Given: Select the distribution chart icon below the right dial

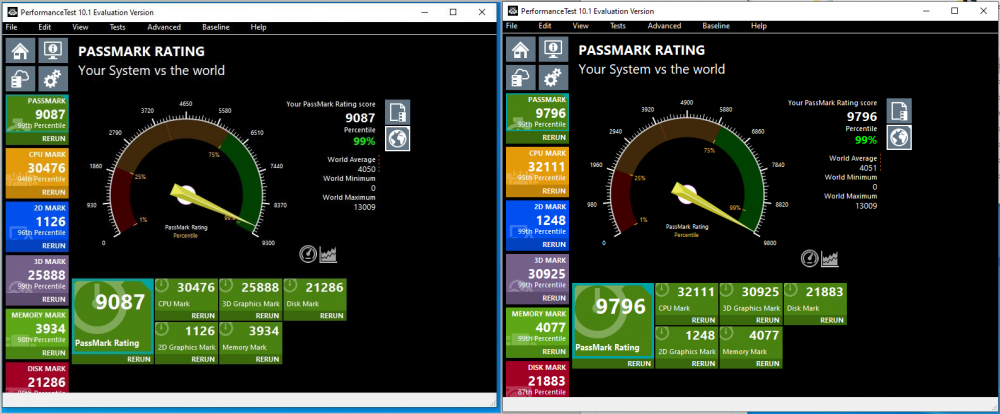Looking at the screenshot, I should click(x=830, y=258).
